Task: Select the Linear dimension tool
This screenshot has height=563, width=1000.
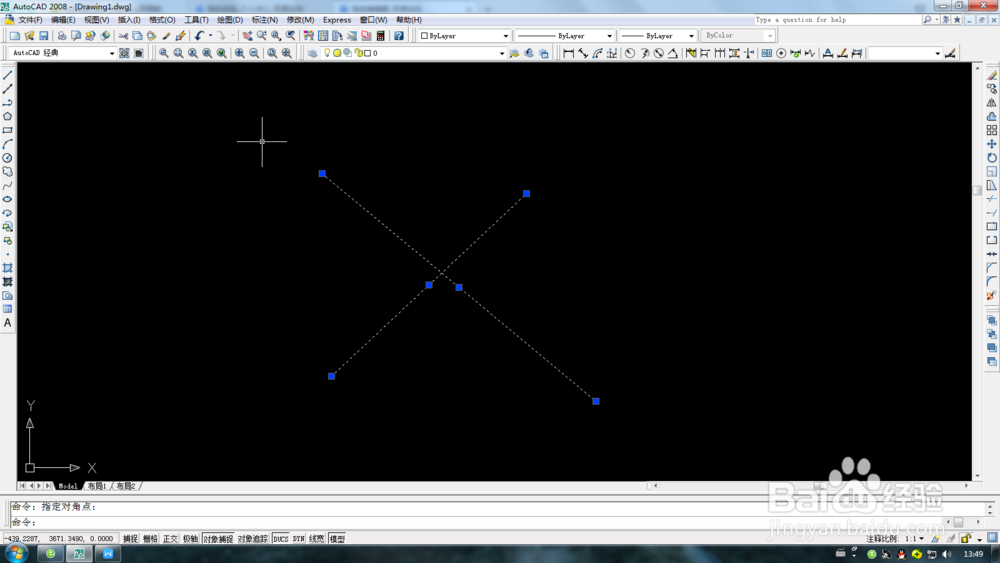Action: (x=568, y=53)
